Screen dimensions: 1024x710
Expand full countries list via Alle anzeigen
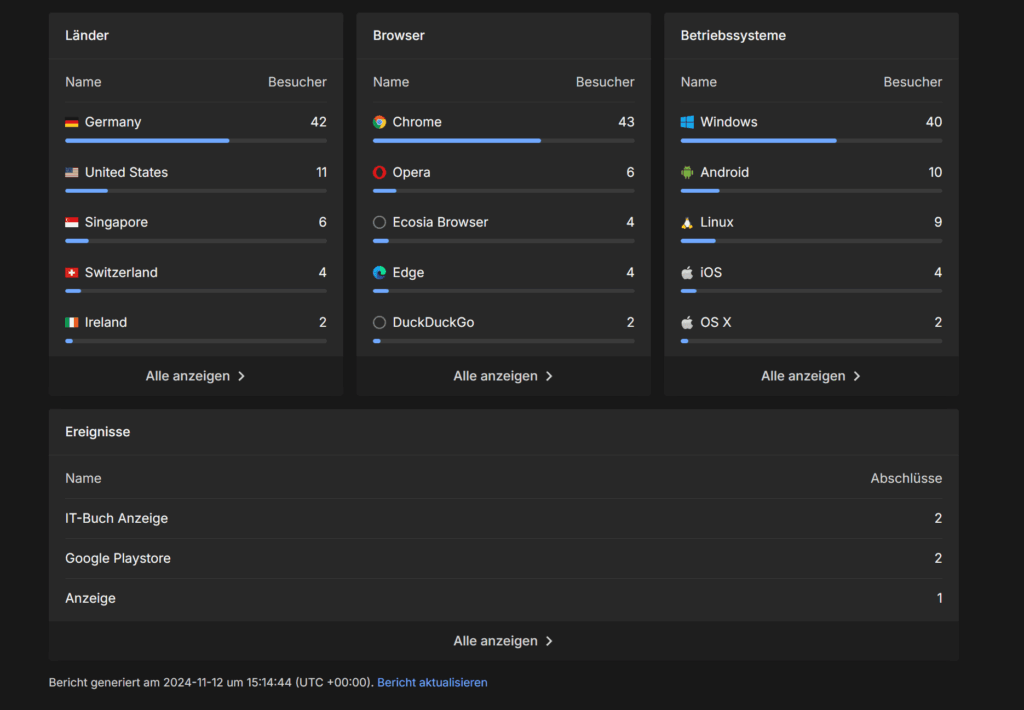[195, 376]
